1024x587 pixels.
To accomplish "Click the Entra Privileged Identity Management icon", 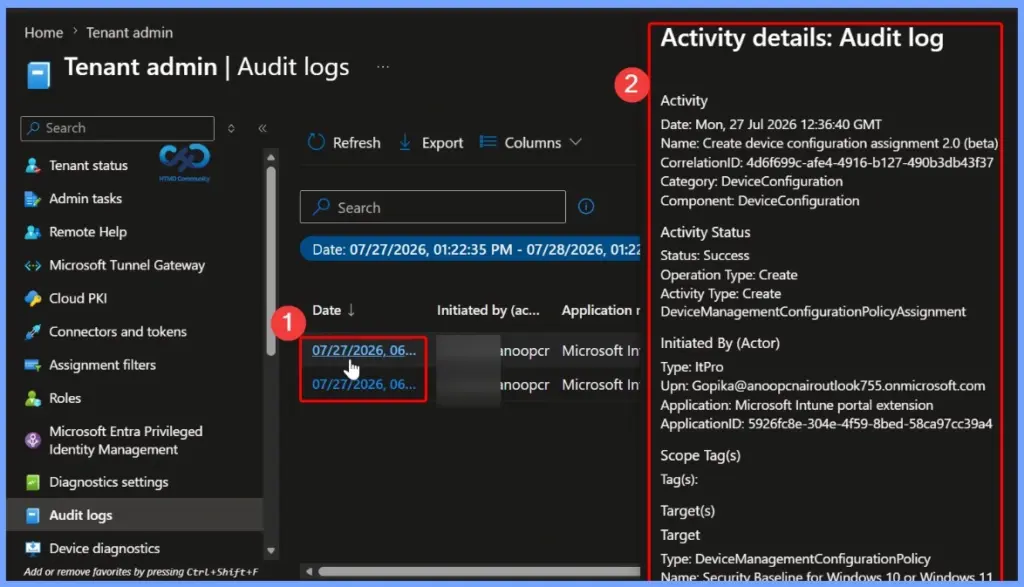I will [33, 441].
